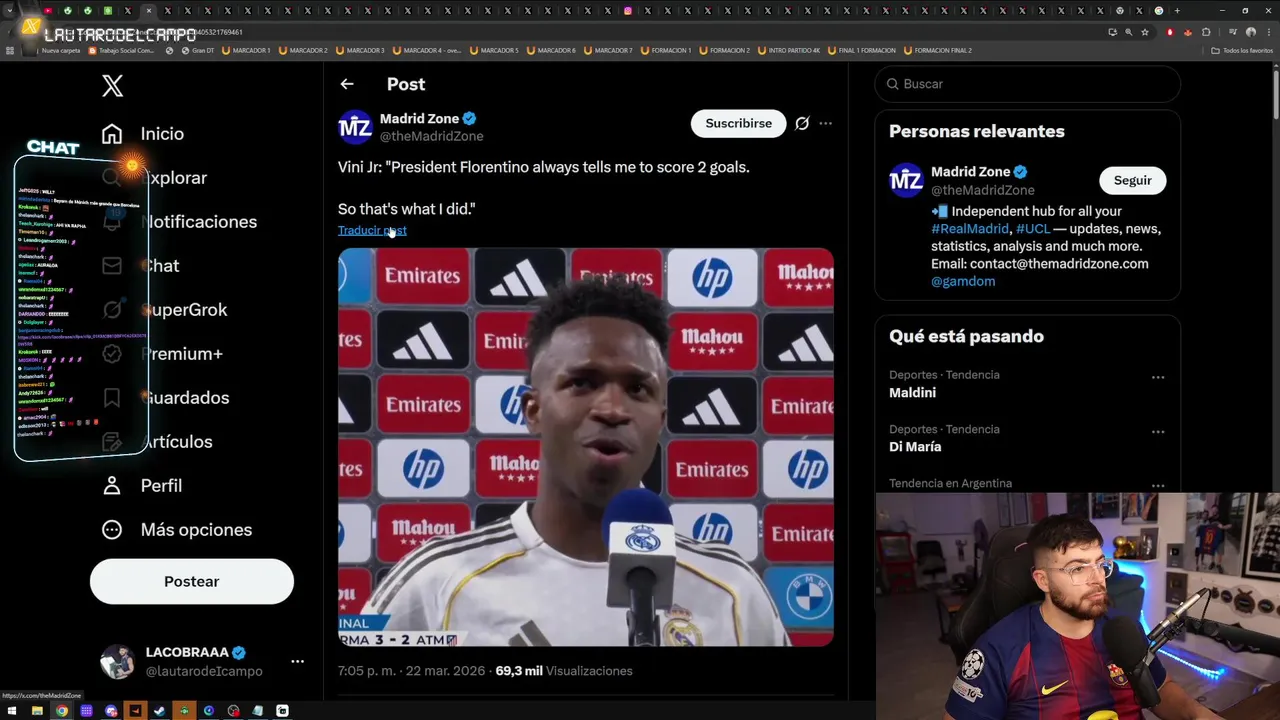The height and width of the screenshot is (720, 1280).
Task: Open Discord from the taskbar
Action: pos(111,711)
